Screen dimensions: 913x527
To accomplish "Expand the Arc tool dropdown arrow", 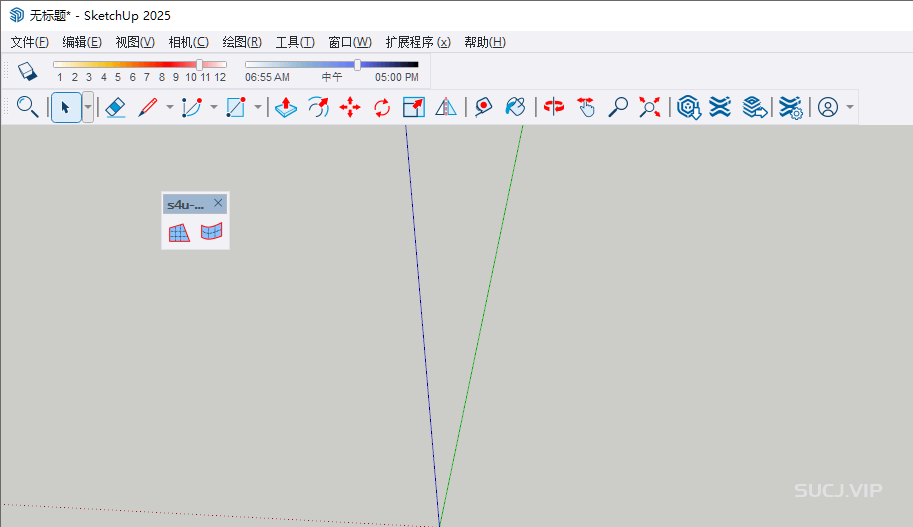I will 214,107.
